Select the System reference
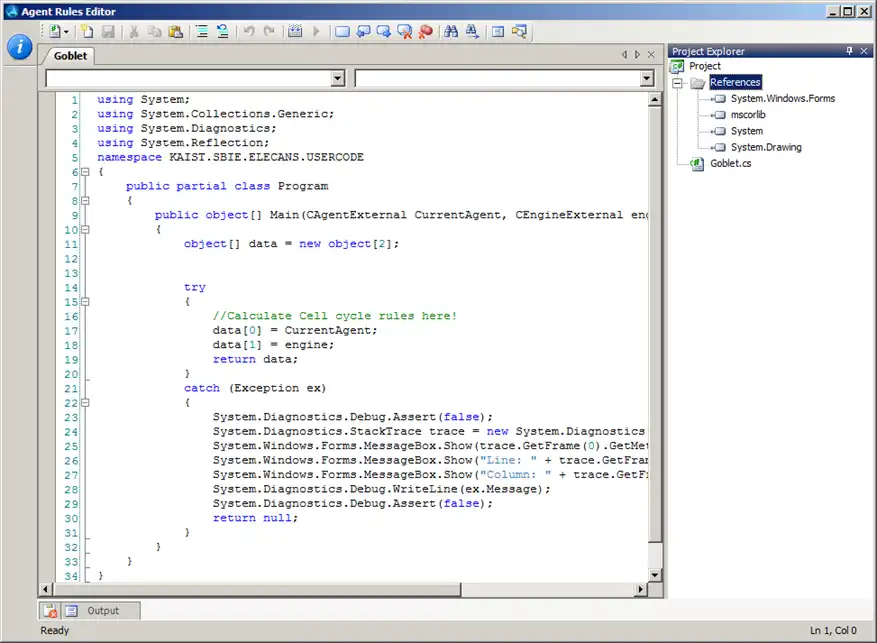 747,131
